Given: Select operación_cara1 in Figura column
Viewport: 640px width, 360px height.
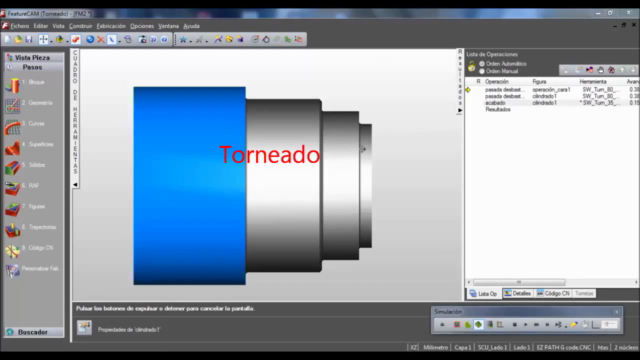Looking at the screenshot, I should [551, 89].
